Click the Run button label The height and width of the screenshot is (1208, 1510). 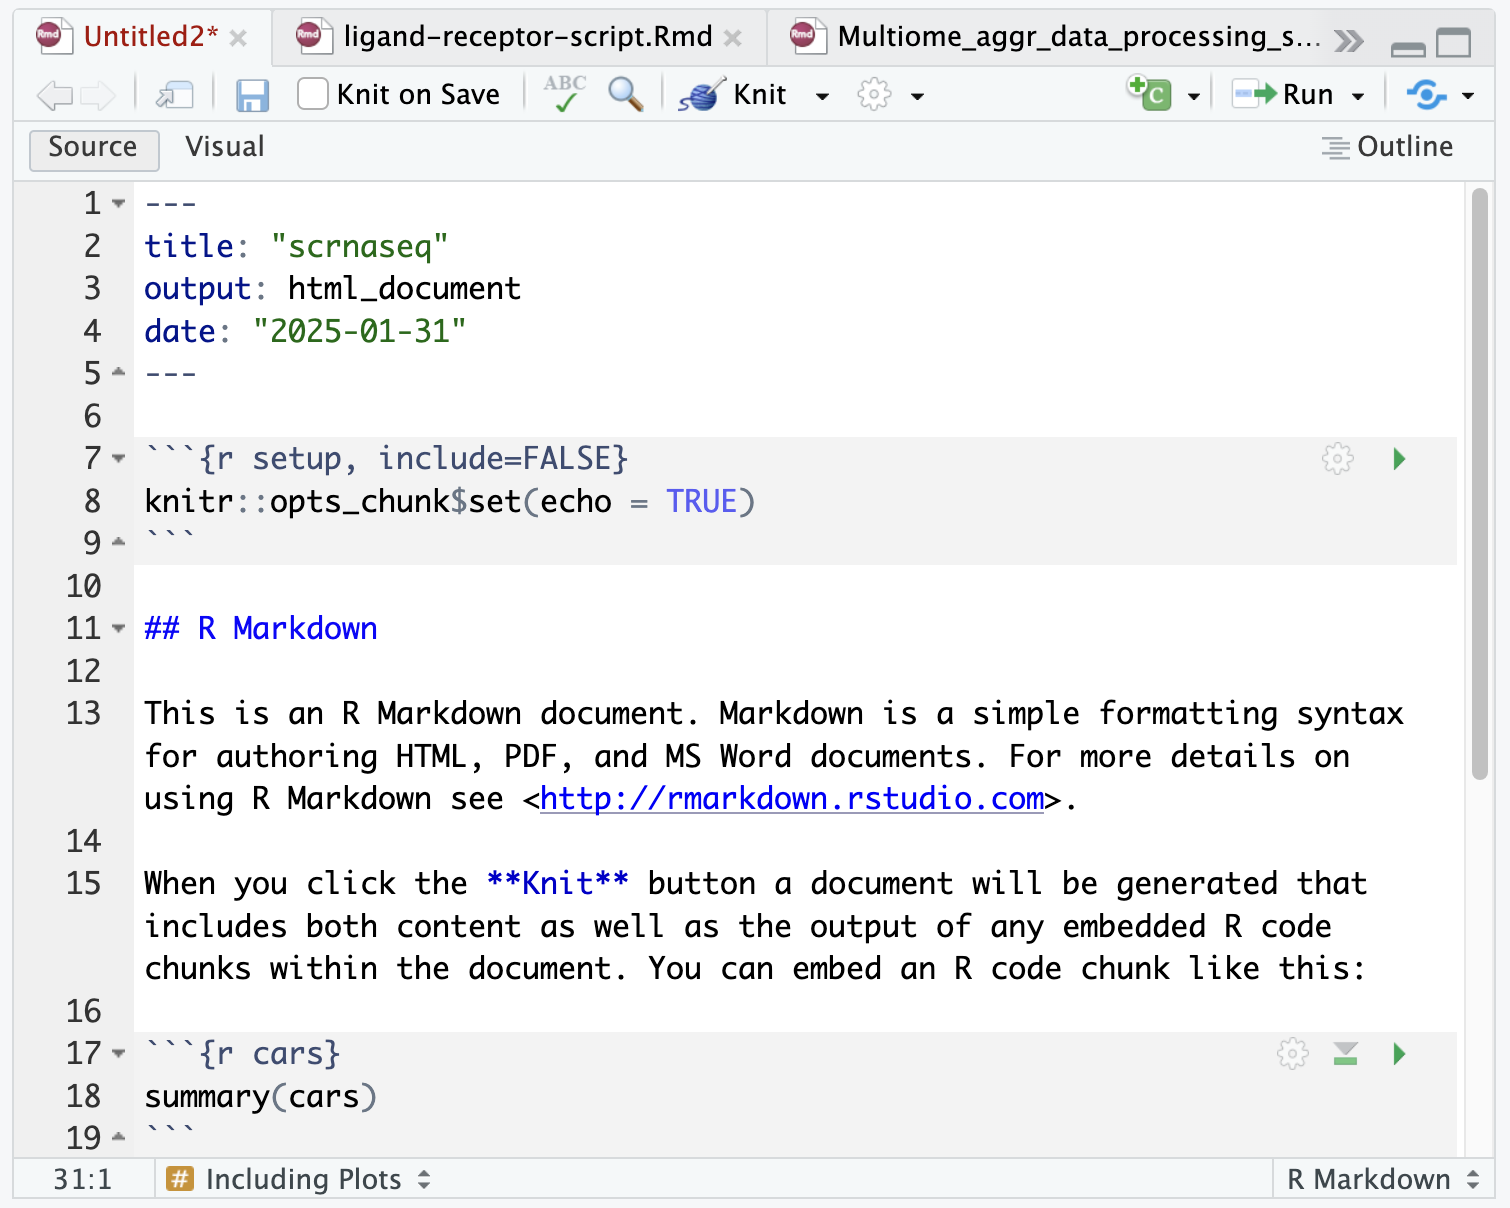click(1308, 95)
